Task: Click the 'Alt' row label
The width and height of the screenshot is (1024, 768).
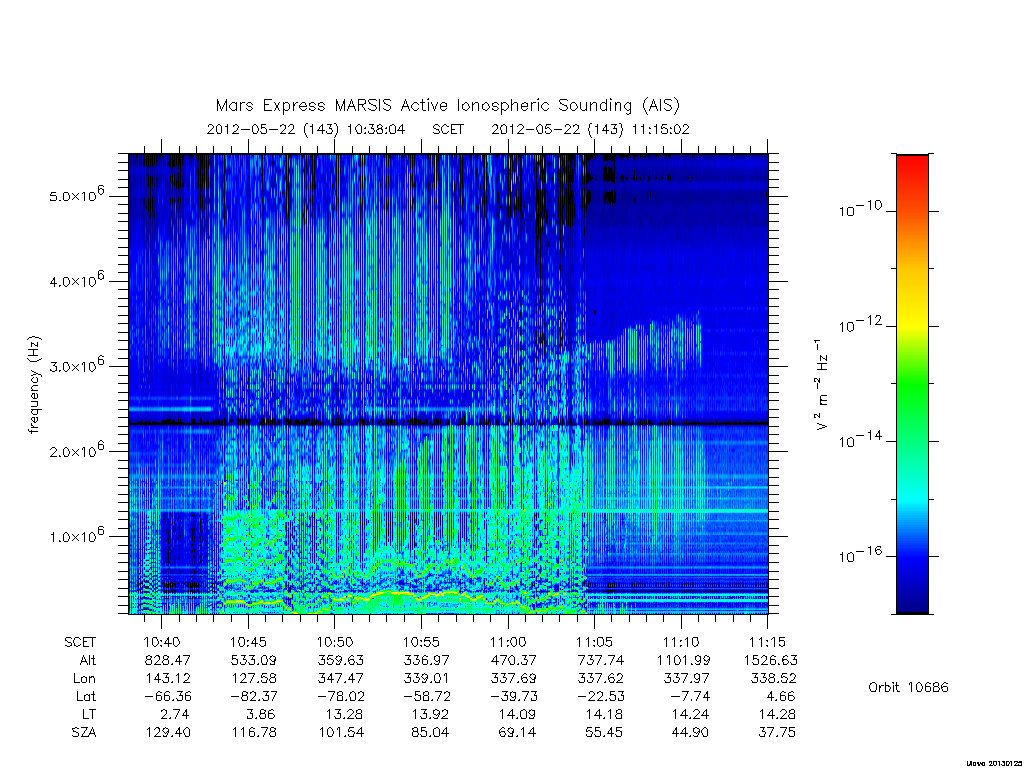Action: [x=88, y=660]
